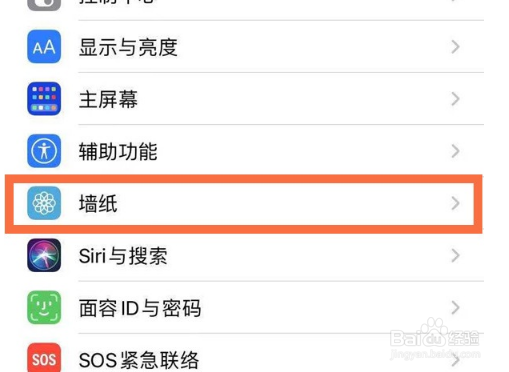509x372 pixels.
Task: Open the 显示与亮度 chevron arrow
Action: 455,47
